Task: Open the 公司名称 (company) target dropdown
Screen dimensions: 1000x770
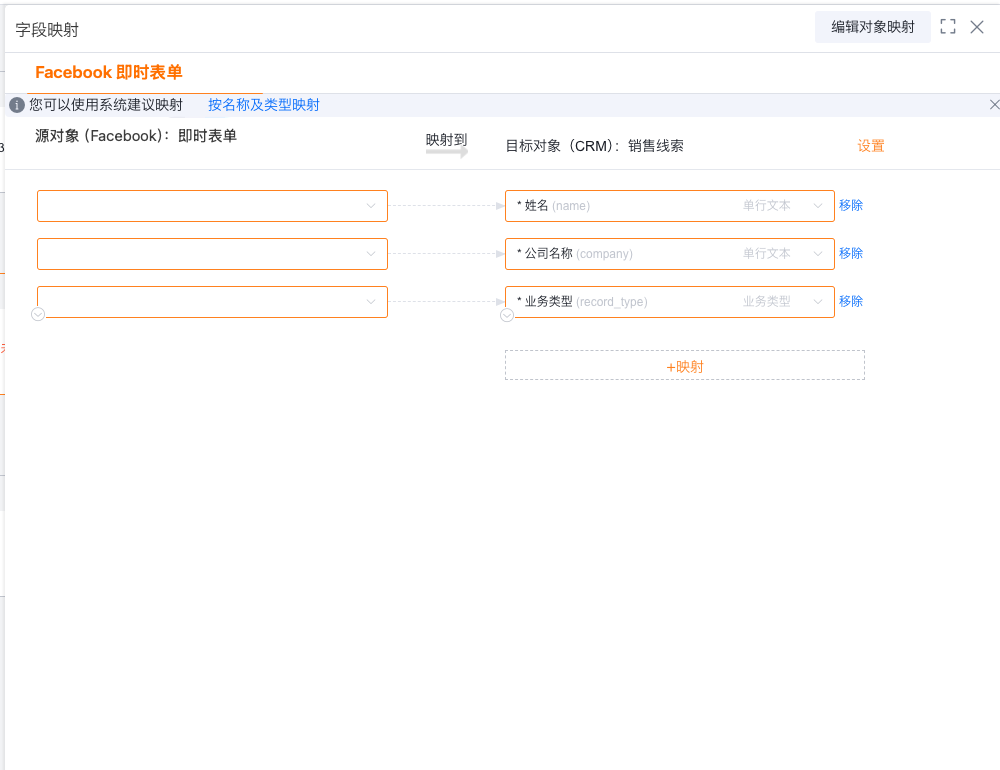Action: [670, 254]
